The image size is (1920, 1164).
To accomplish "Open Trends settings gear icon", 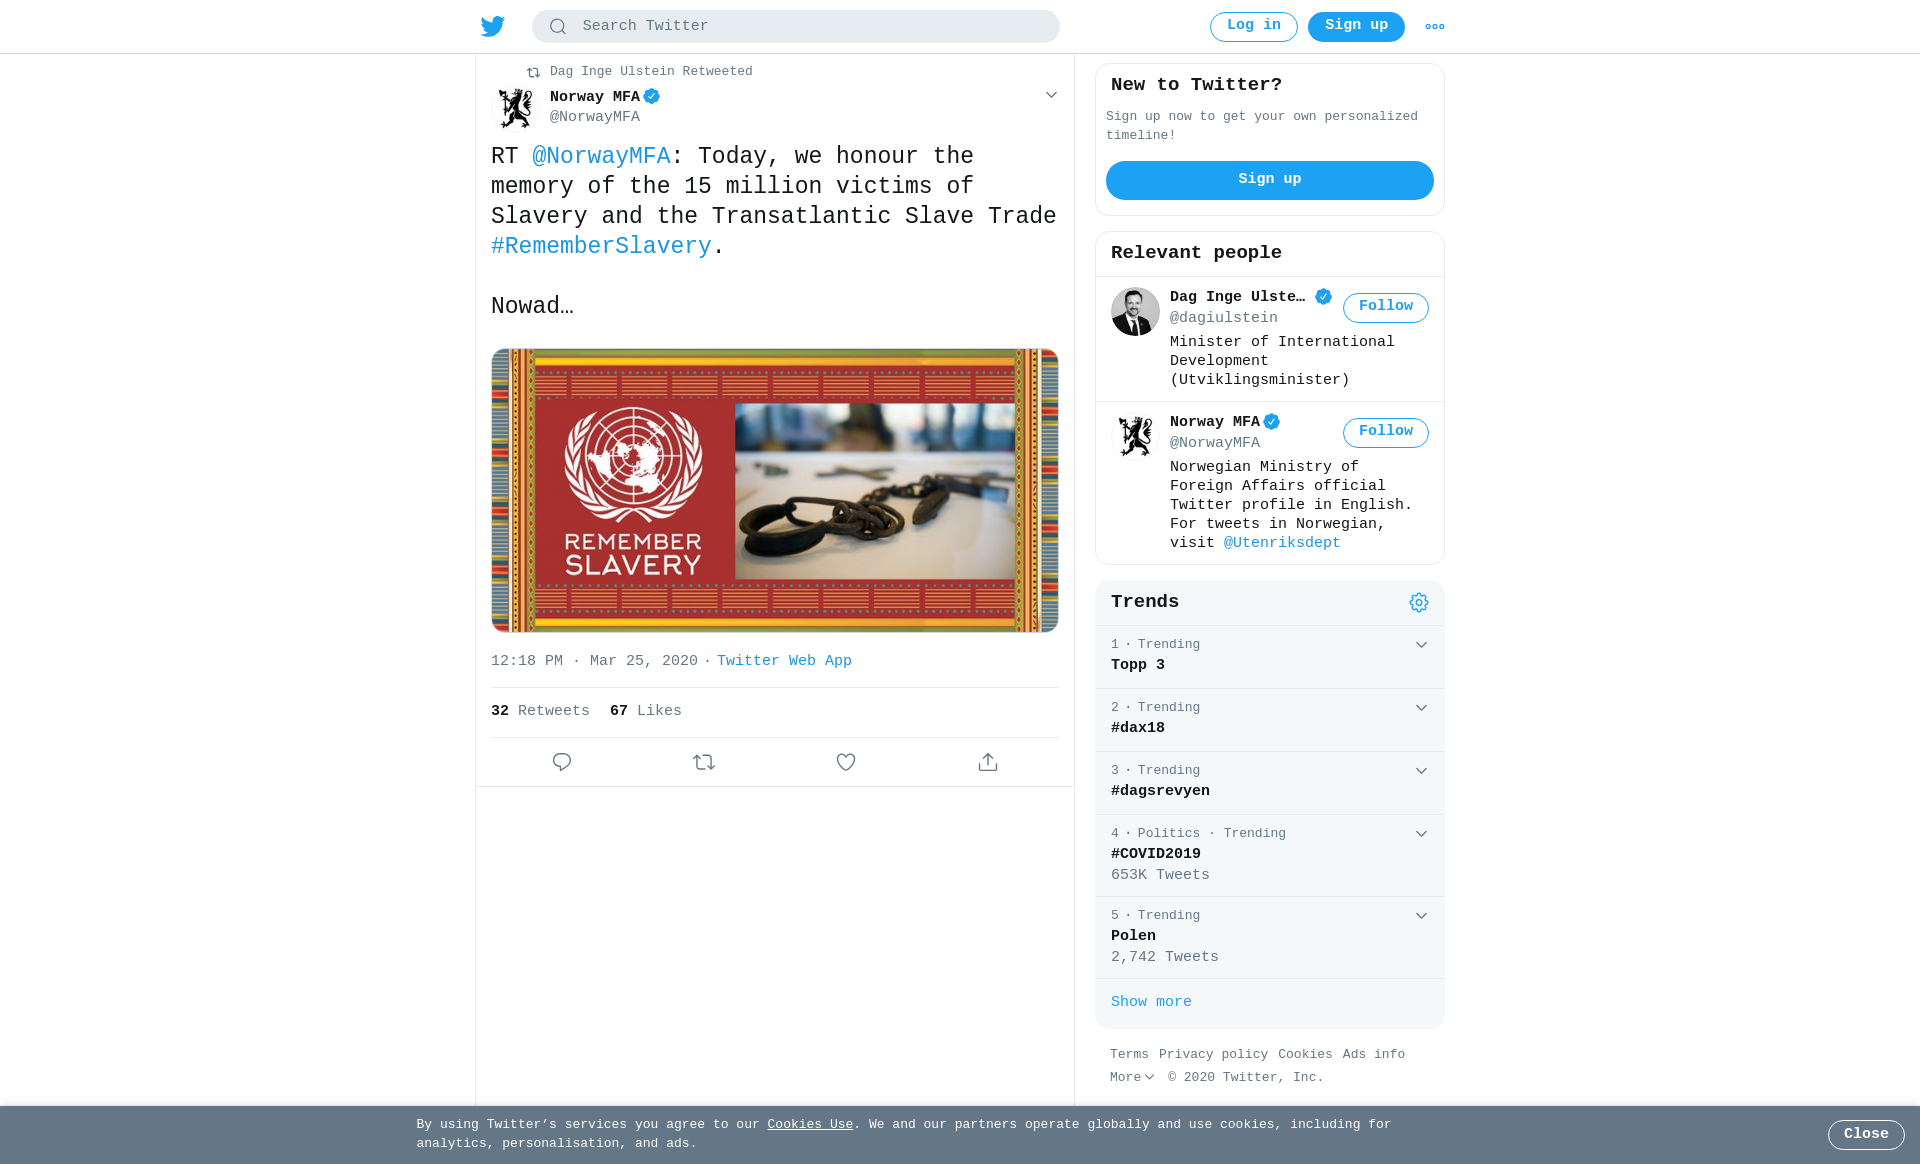I will (x=1419, y=602).
